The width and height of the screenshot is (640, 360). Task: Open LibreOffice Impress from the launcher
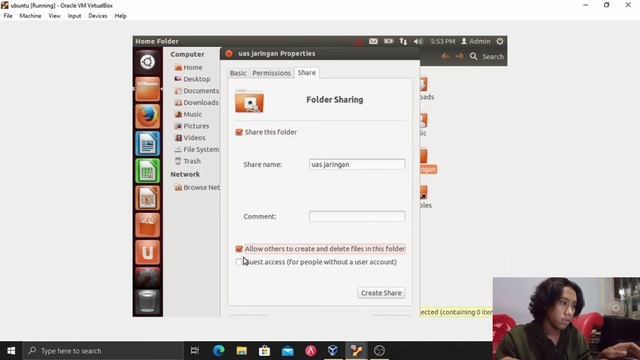point(147,198)
